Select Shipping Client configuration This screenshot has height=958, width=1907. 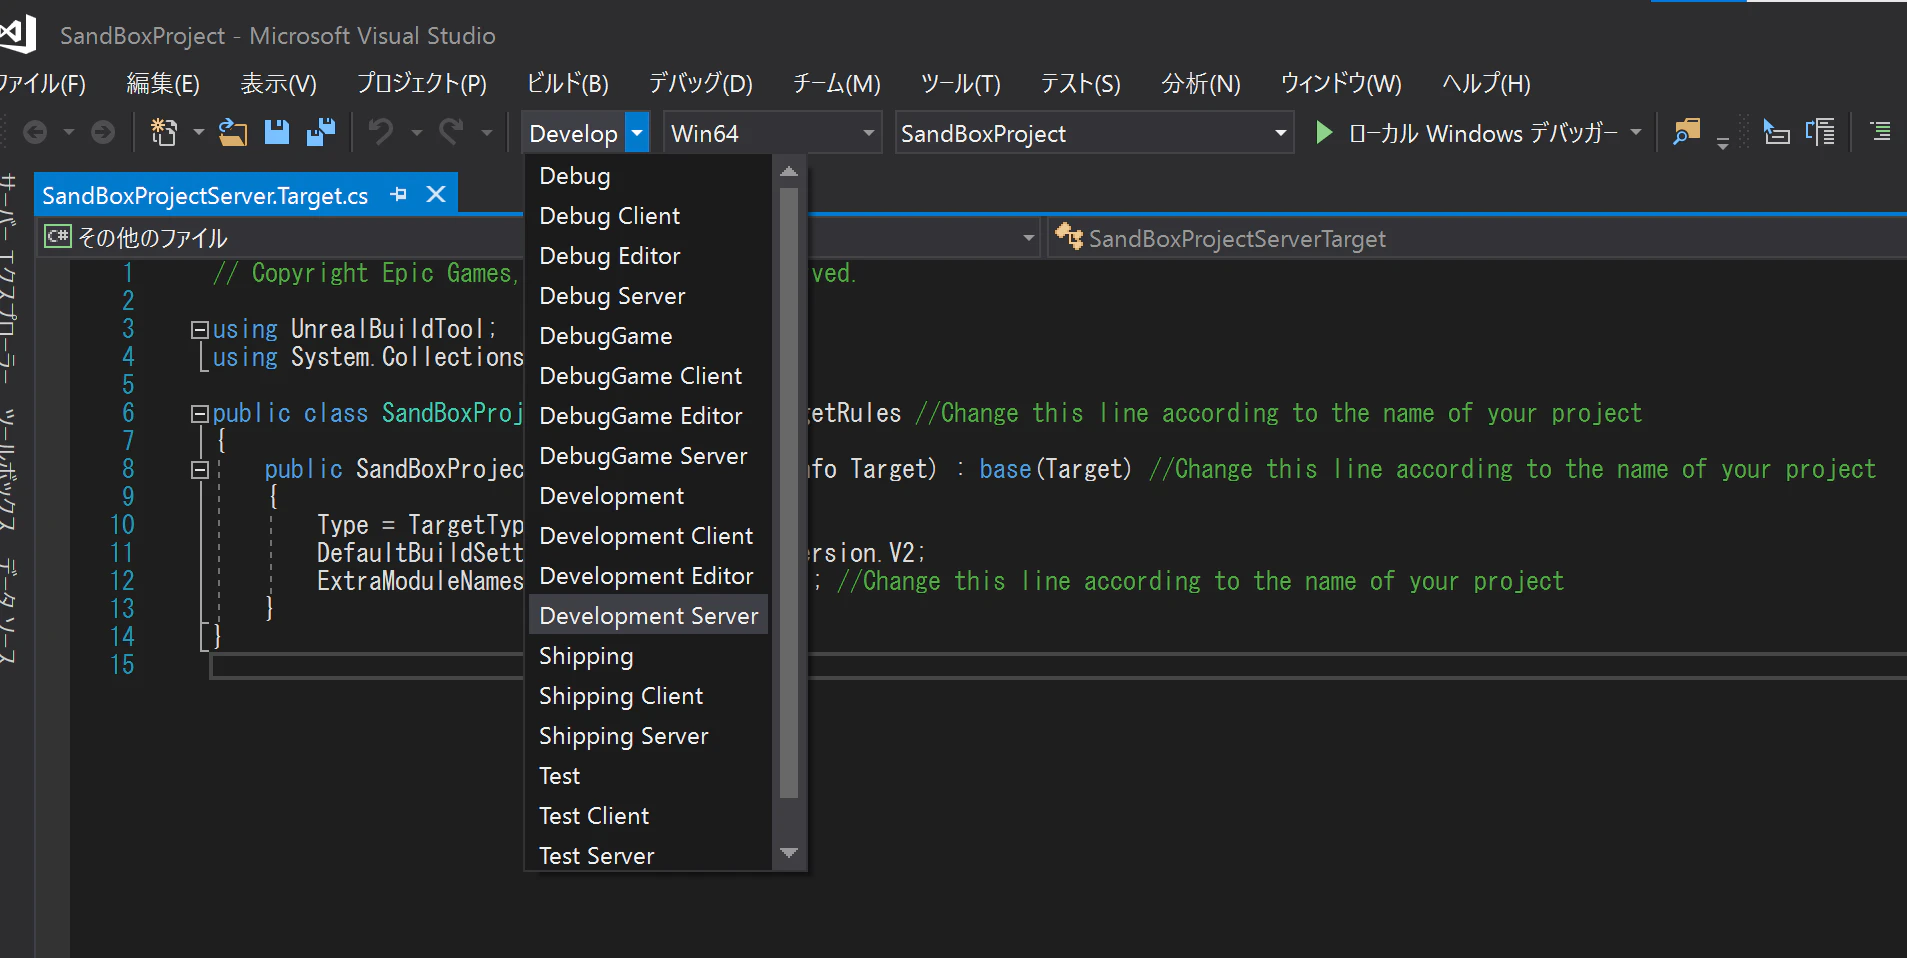648,696
